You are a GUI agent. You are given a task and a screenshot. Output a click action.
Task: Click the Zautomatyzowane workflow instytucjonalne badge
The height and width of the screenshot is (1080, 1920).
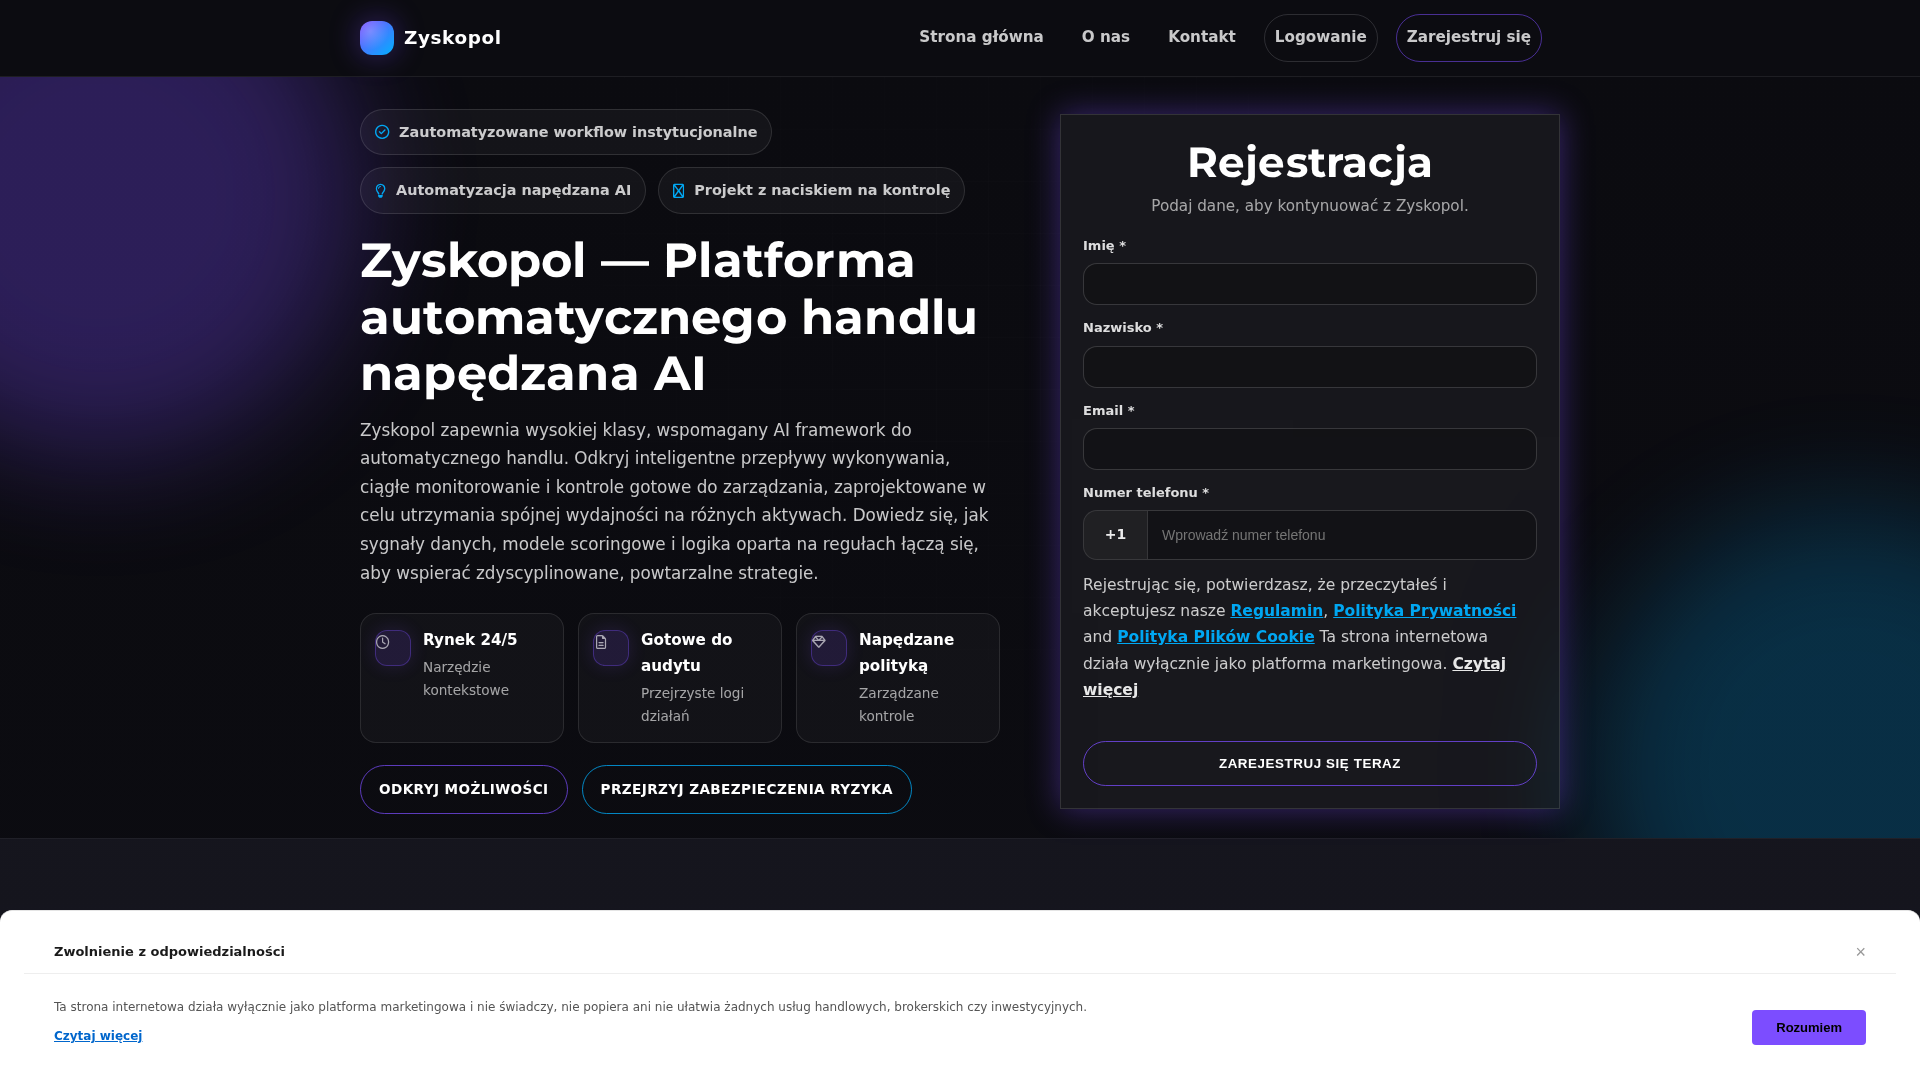(566, 132)
